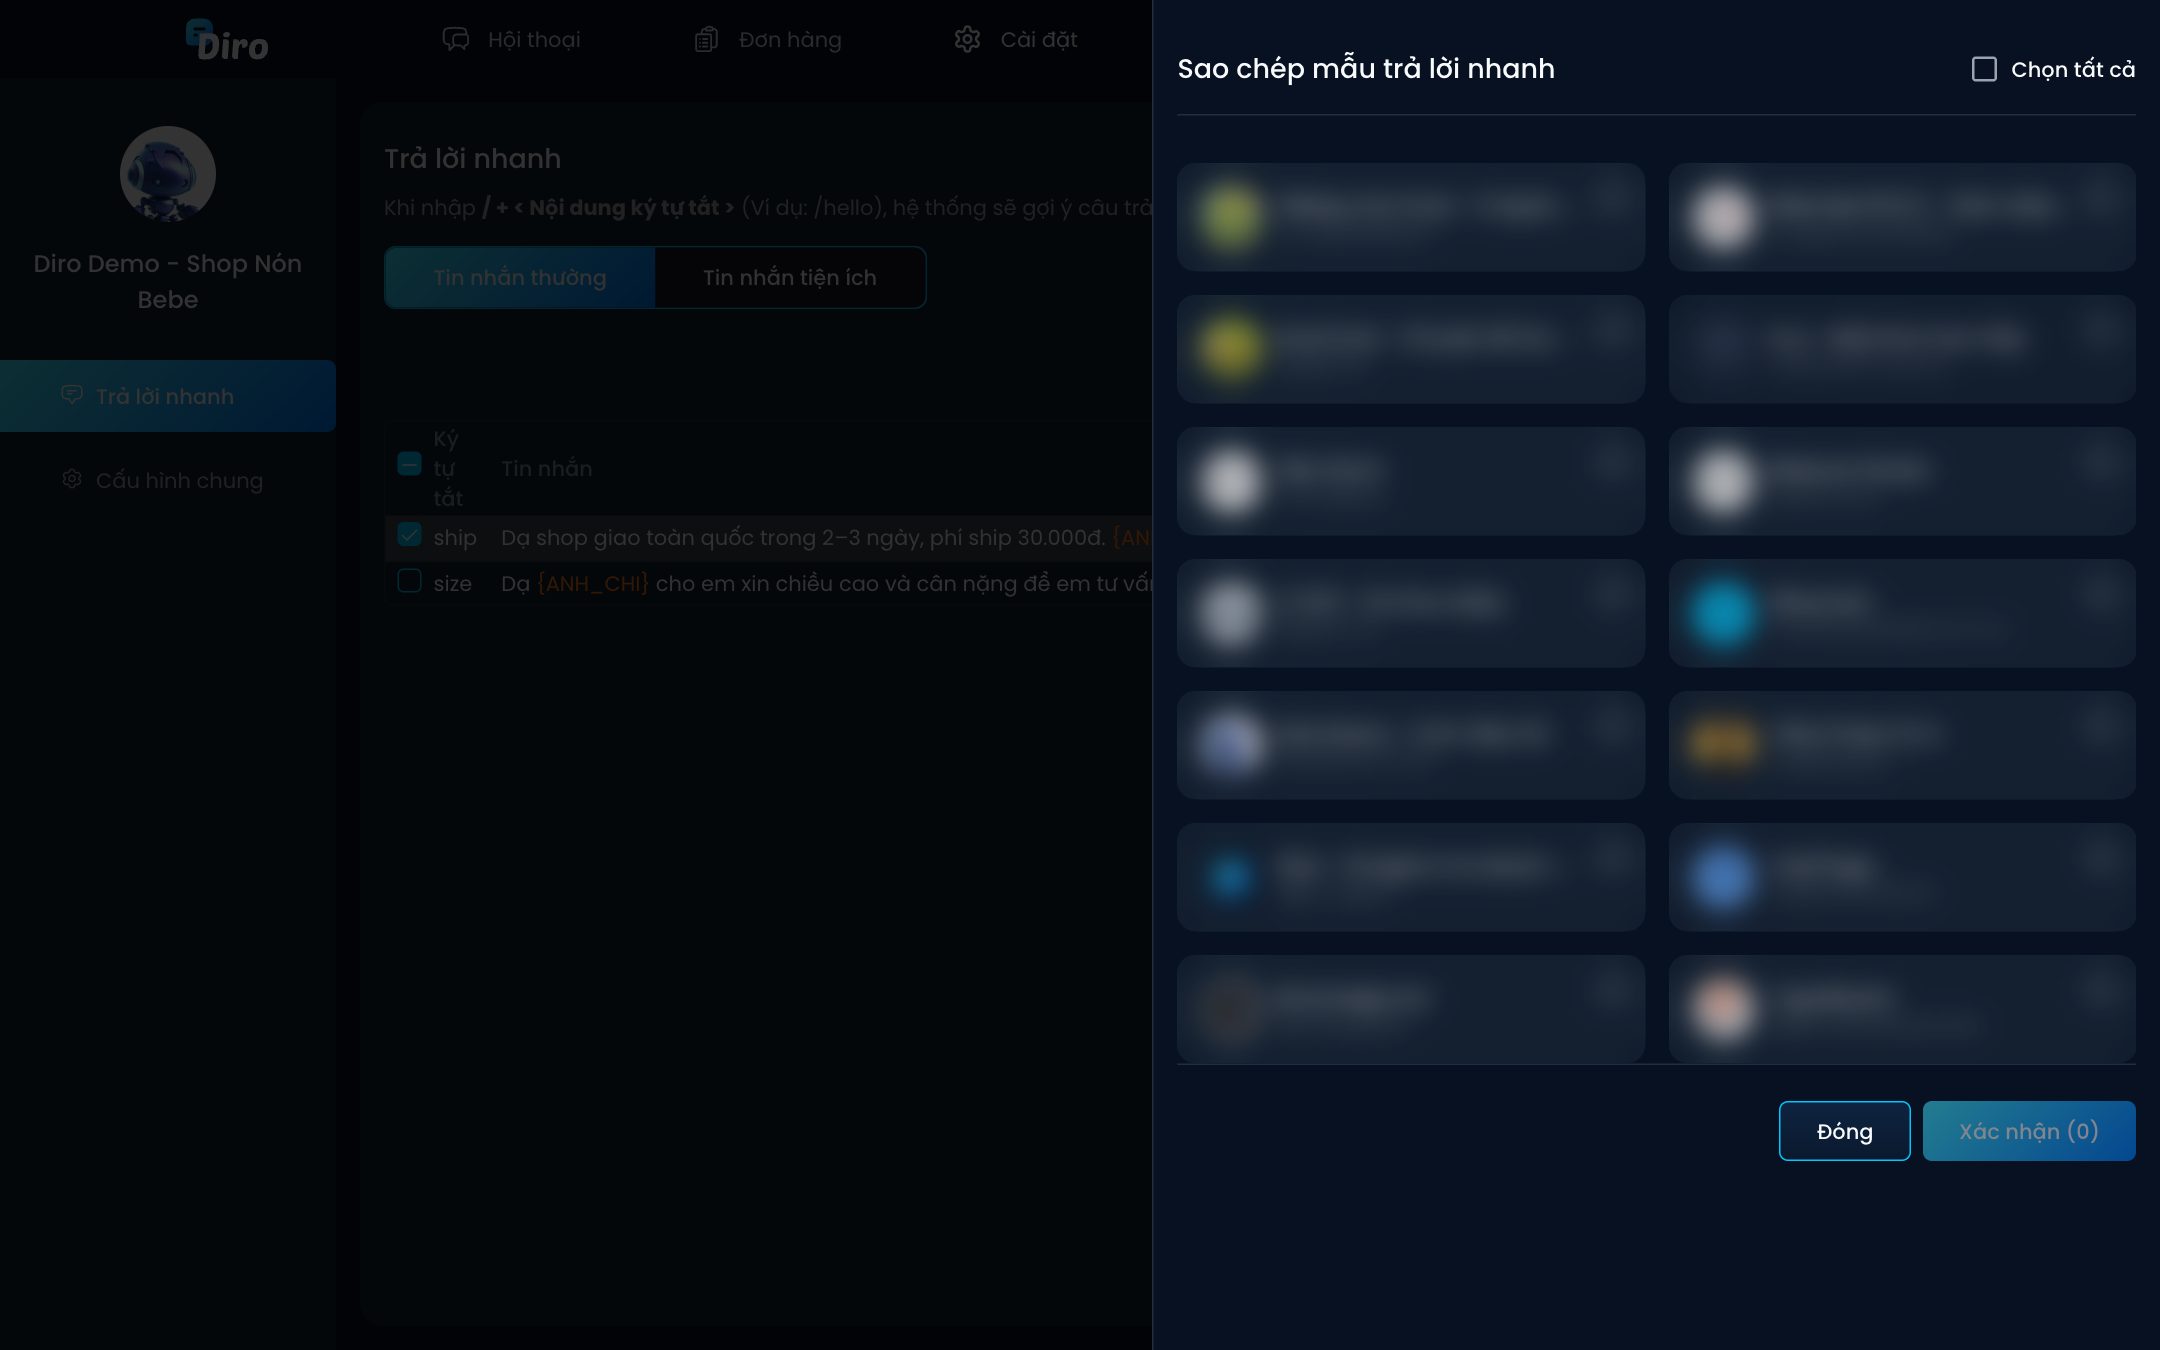2160x1350 pixels.
Task: Tick the 'Chọn tất cả' checkbox
Action: click(1984, 69)
